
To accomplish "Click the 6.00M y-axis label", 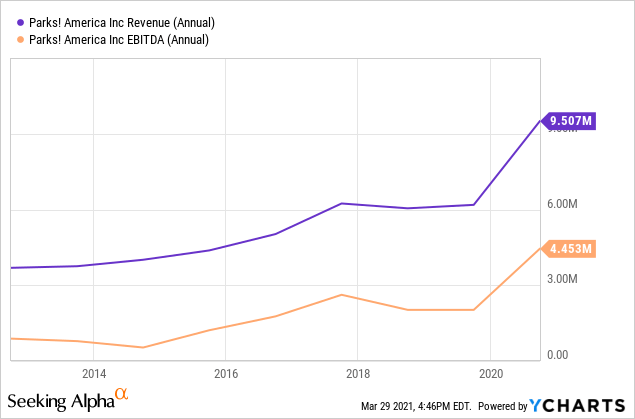I will click(562, 204).
